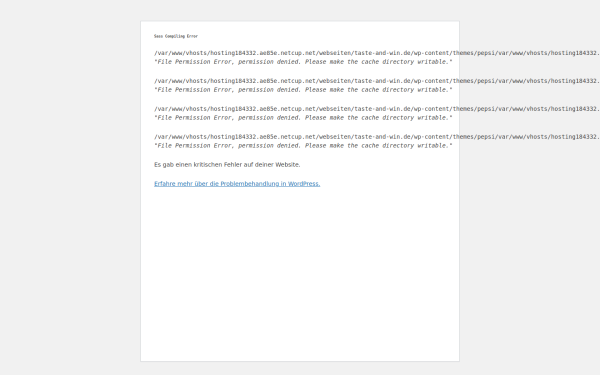Open the WordPress troubleshooting link
Viewport: 600px width, 375px height.
237,184
